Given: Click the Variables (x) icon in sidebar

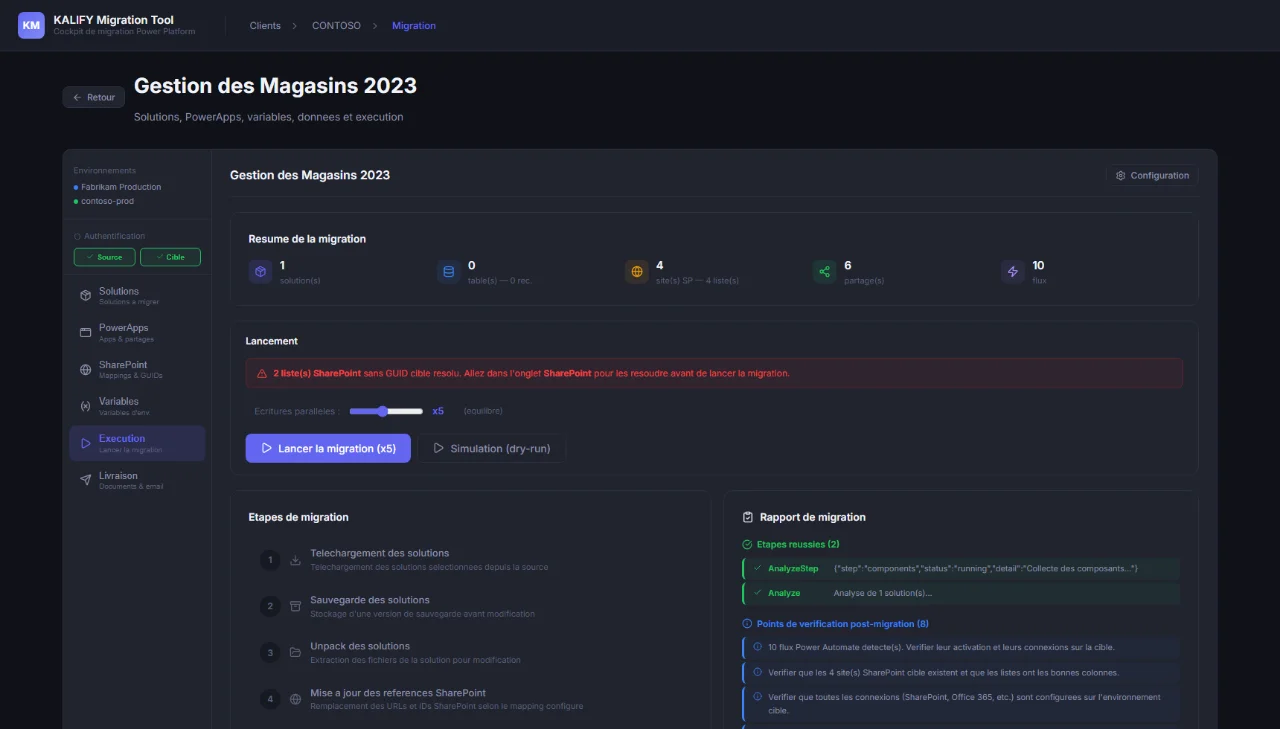Looking at the screenshot, I should 85,406.
